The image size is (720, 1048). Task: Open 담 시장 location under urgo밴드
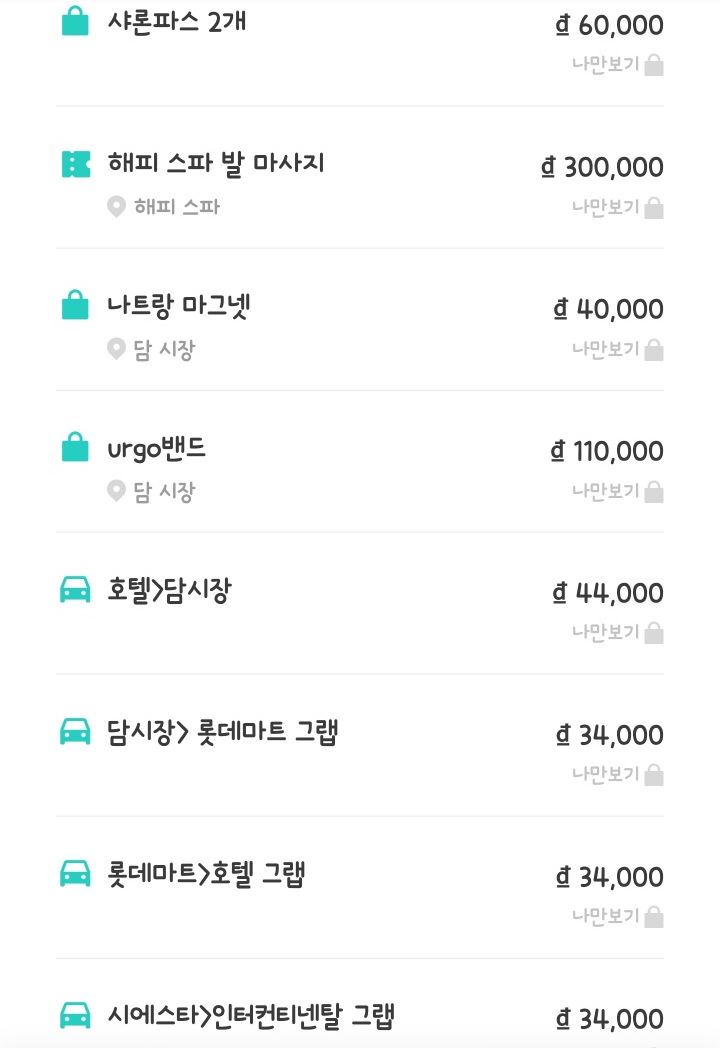(164, 492)
